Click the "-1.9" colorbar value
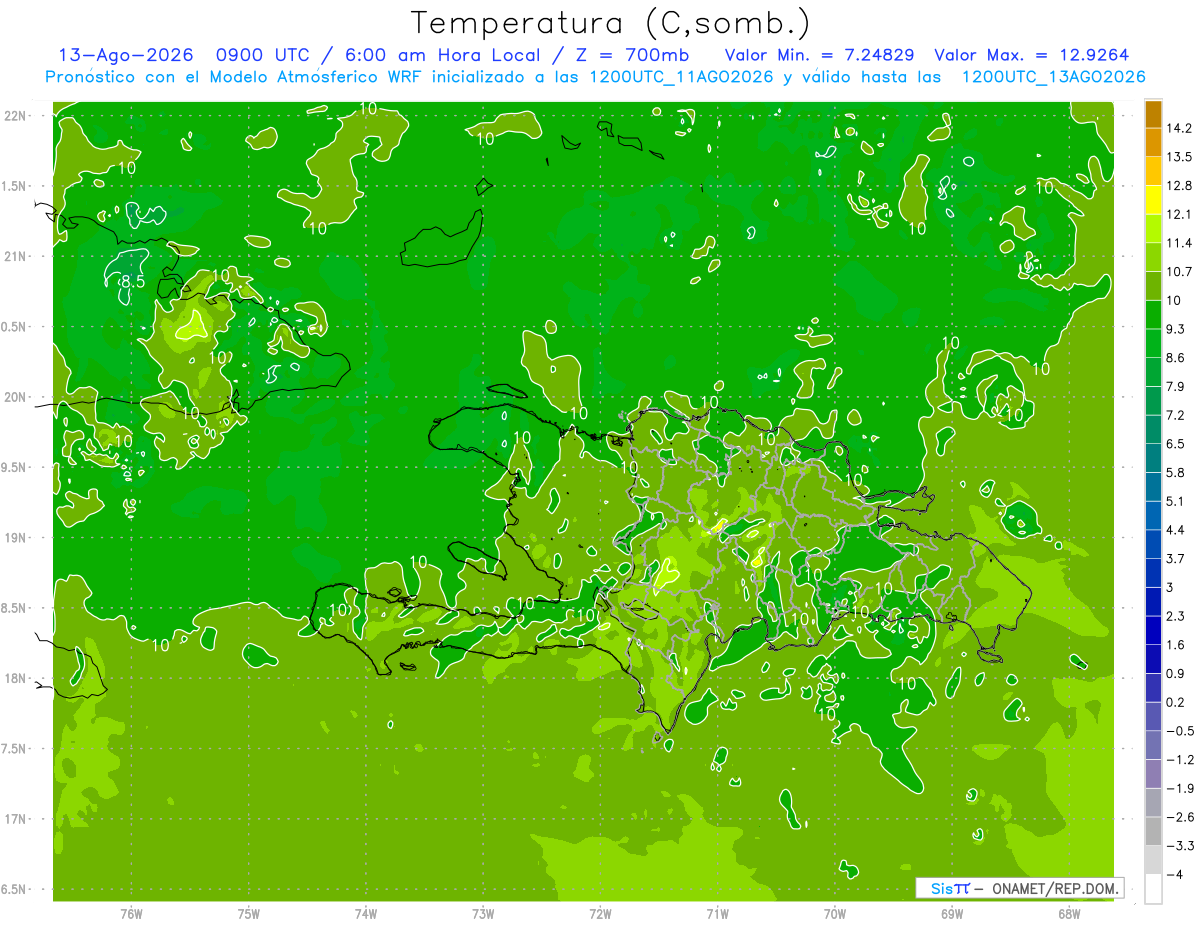Viewport: 1200px width, 927px height. pos(1179,788)
